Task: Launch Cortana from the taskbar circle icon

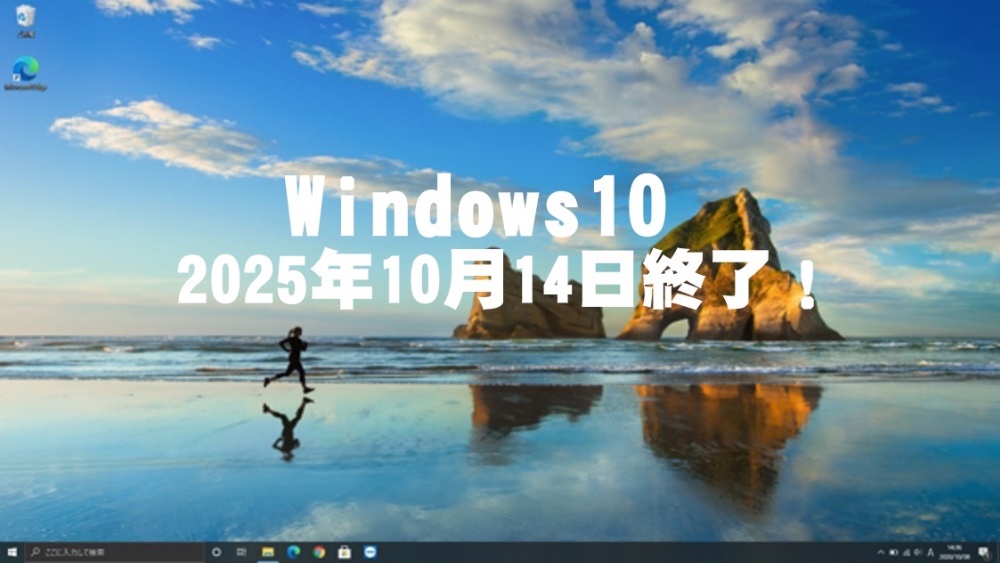Action: (x=216, y=552)
